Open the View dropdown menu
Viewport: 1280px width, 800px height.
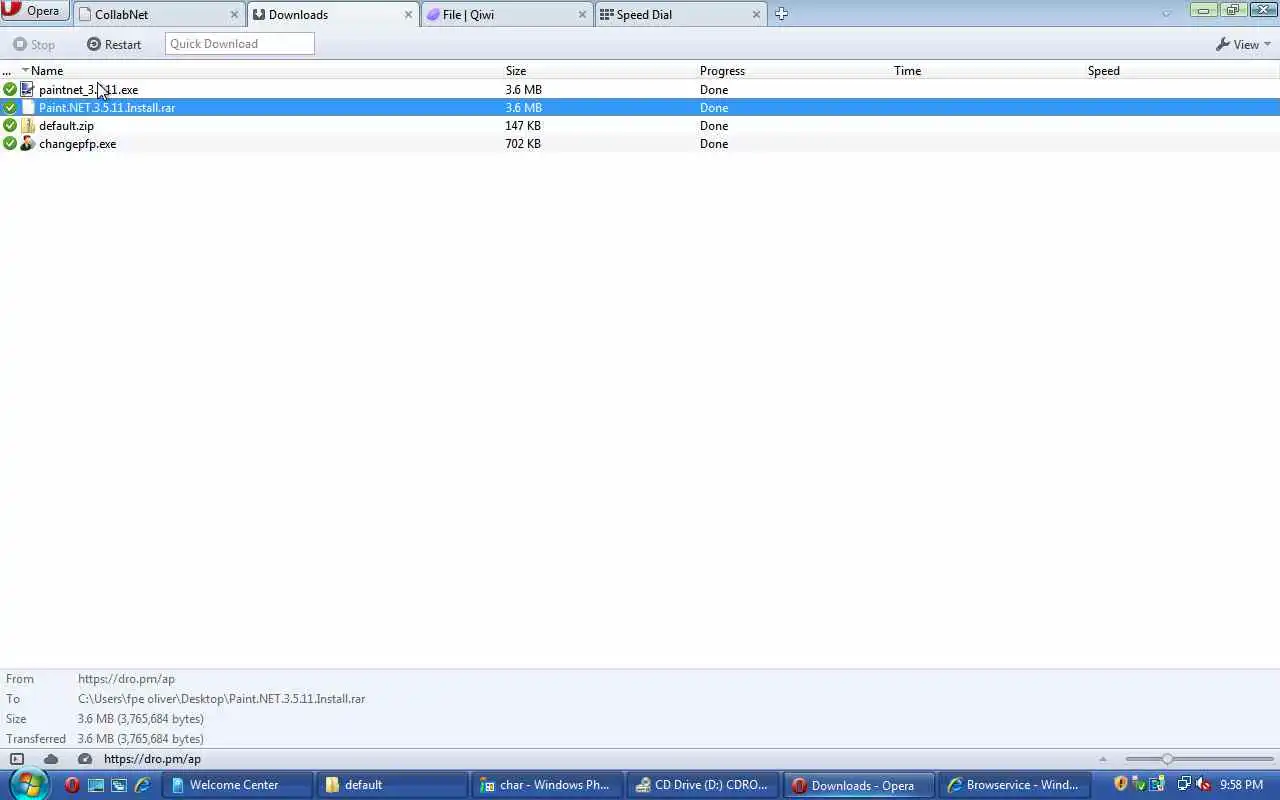[x=1243, y=44]
